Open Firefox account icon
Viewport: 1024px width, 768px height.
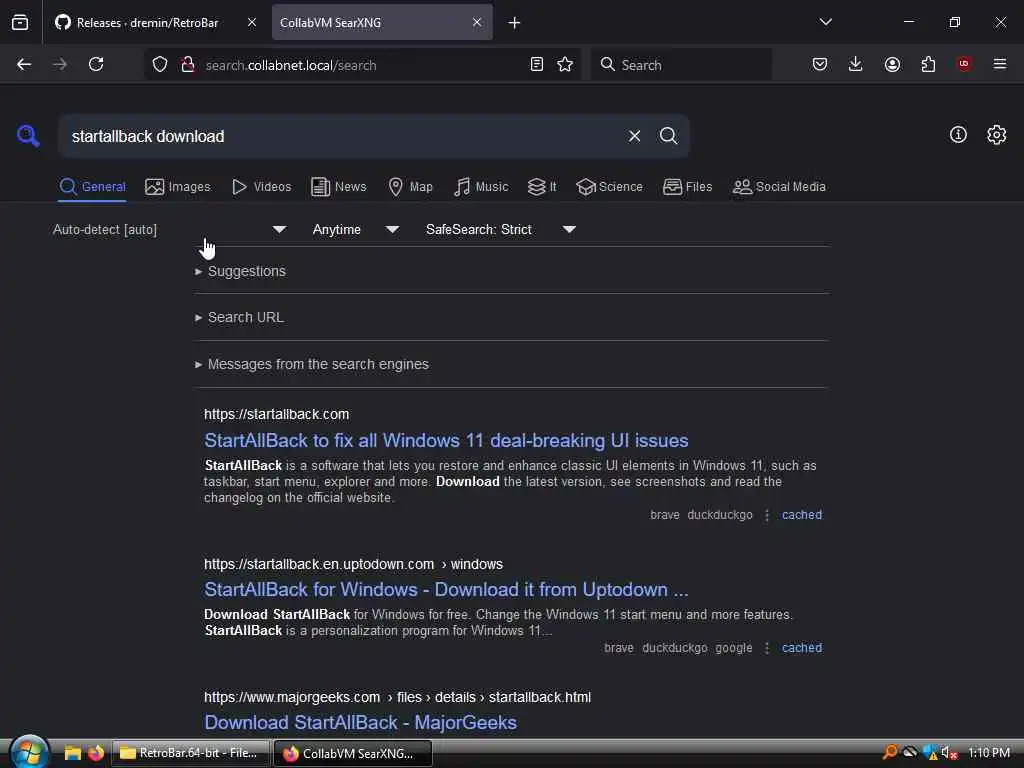pos(892,64)
